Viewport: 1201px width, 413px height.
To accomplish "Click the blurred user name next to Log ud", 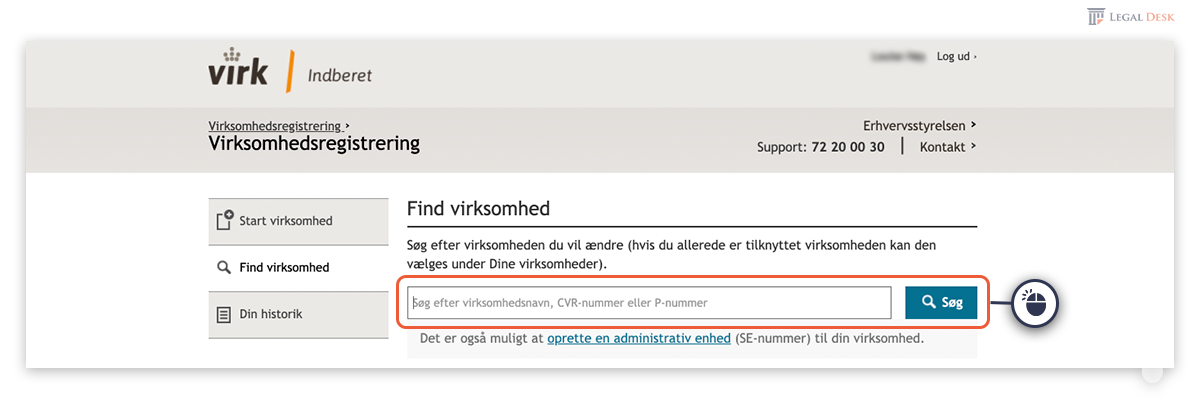I will (x=901, y=56).
